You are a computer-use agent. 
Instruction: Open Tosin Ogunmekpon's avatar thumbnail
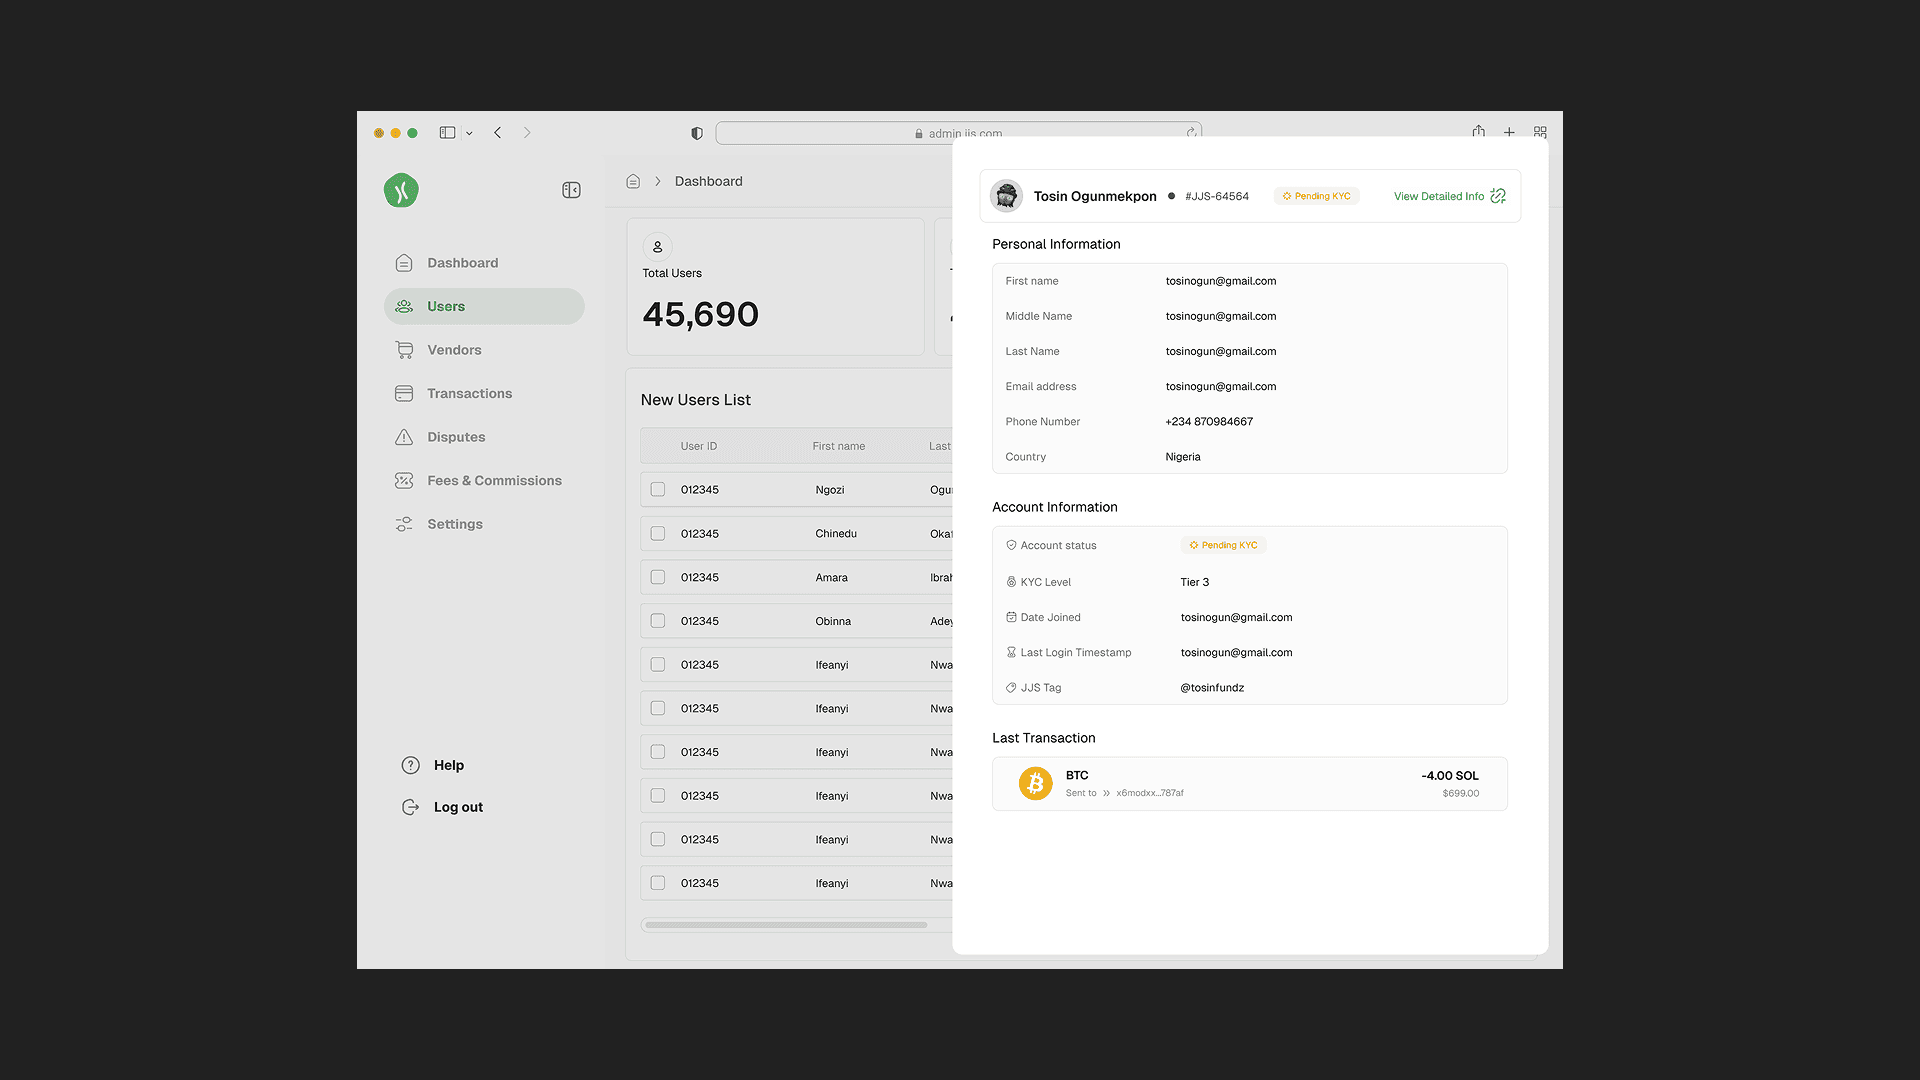point(1006,196)
